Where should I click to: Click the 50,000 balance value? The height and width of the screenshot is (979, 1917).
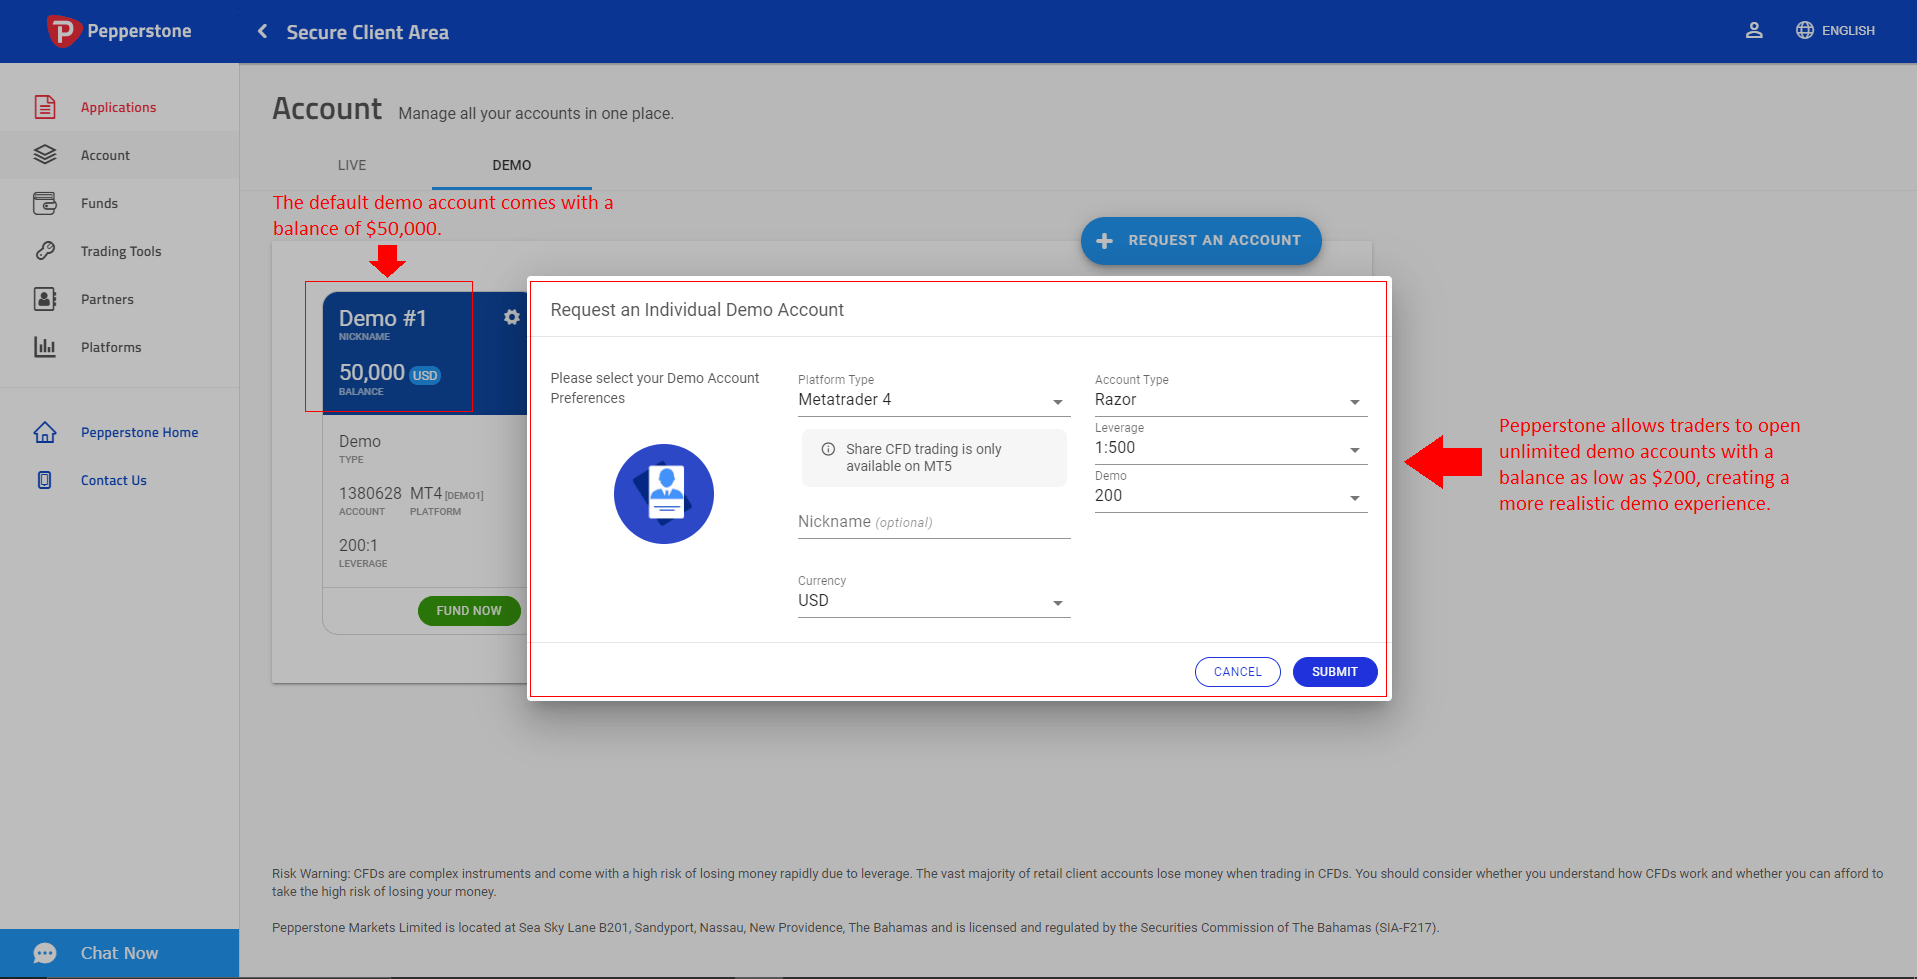pos(372,372)
